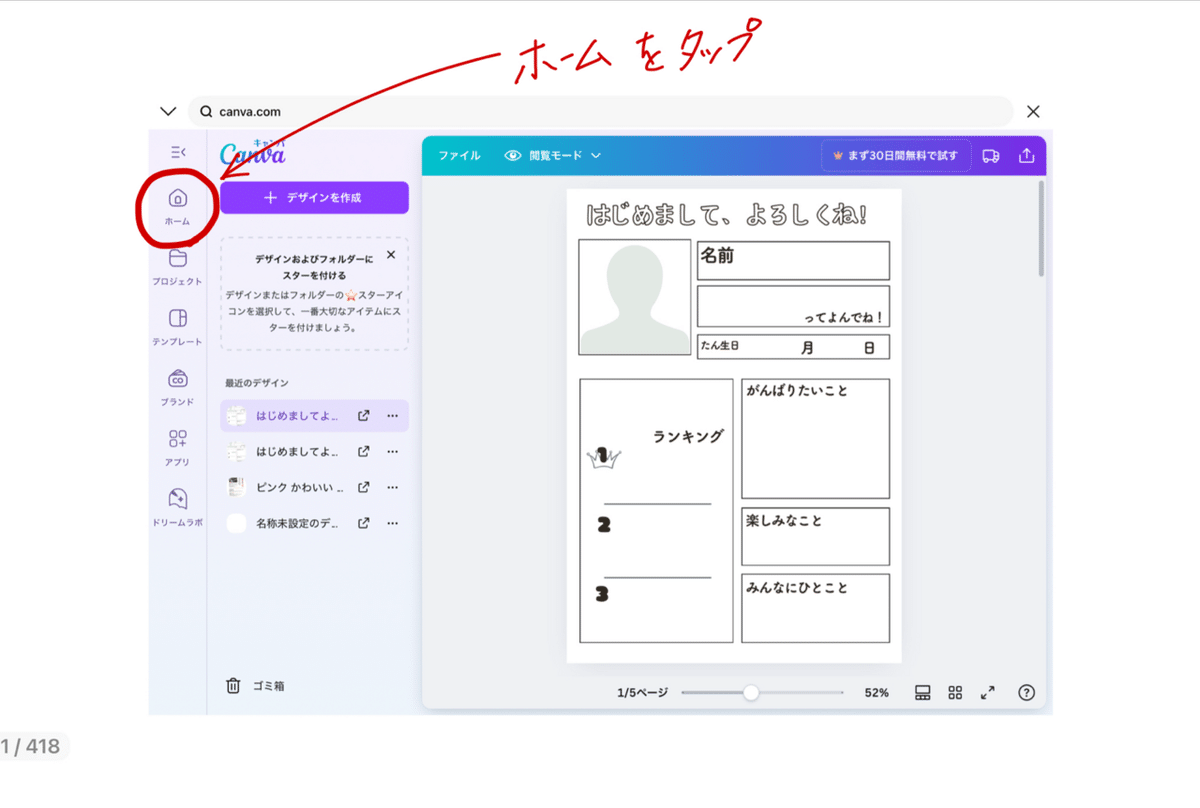The width and height of the screenshot is (1200, 808).
Task: Click デザインを作成 button
Action: tap(314, 198)
